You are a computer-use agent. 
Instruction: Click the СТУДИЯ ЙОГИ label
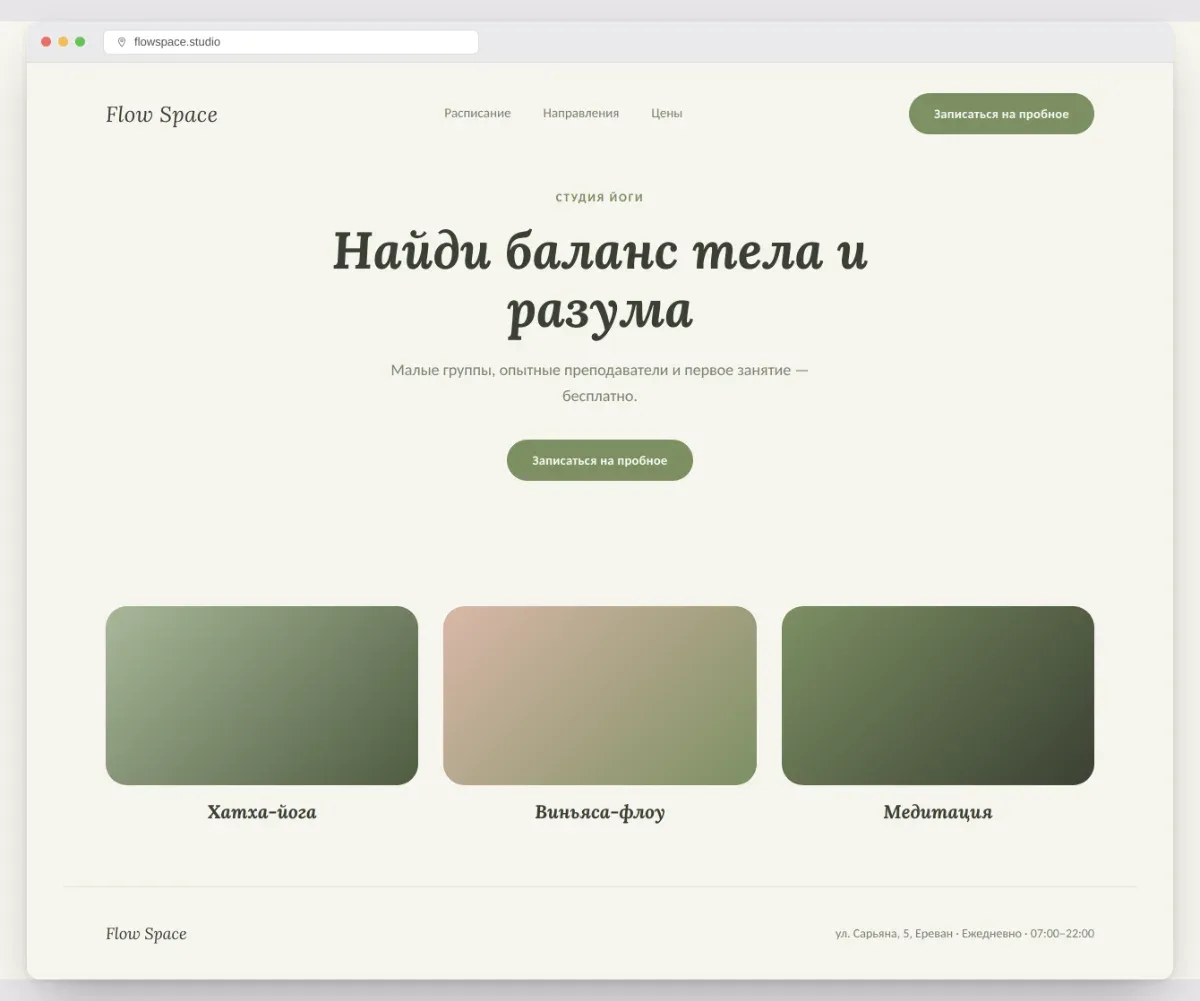click(600, 198)
